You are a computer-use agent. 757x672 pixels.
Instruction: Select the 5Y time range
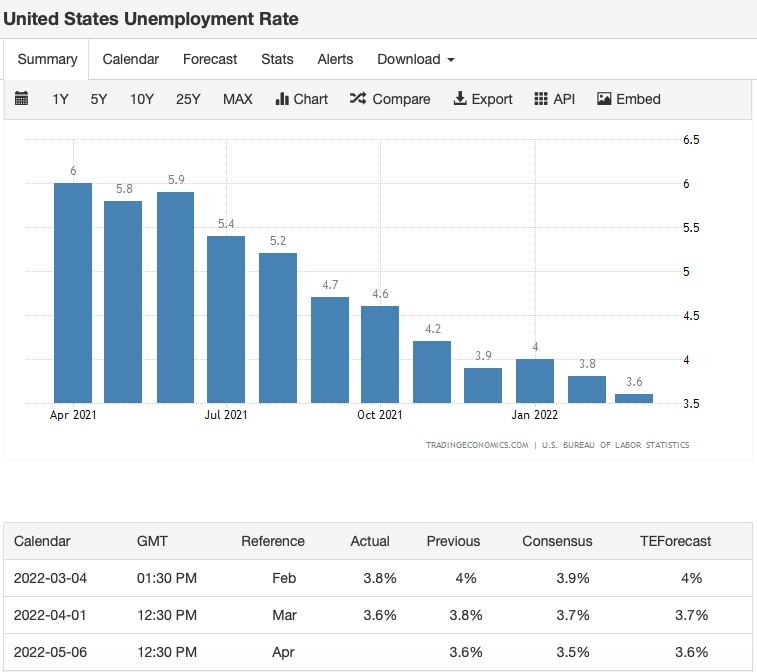[98, 99]
